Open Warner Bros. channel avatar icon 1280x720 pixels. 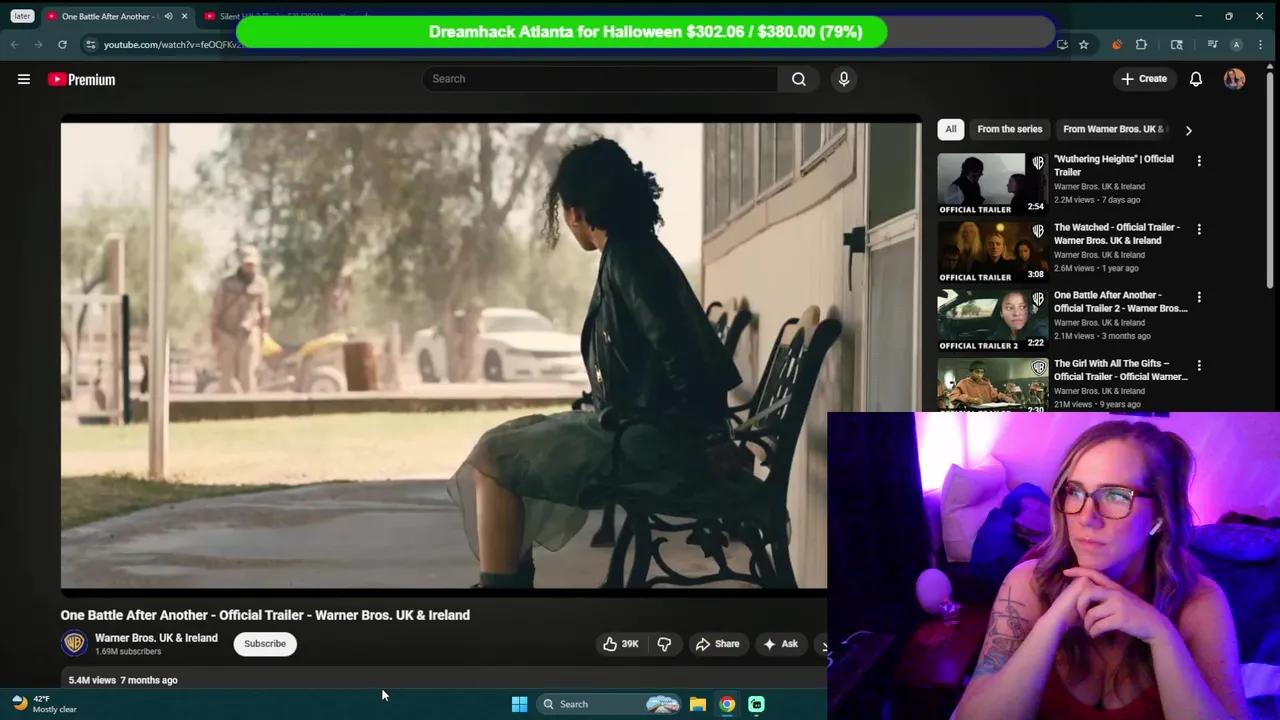point(74,644)
